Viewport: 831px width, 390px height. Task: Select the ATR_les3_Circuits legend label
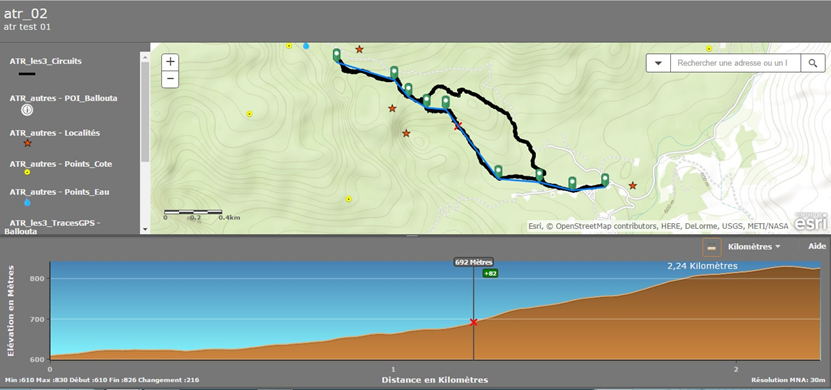click(46, 61)
